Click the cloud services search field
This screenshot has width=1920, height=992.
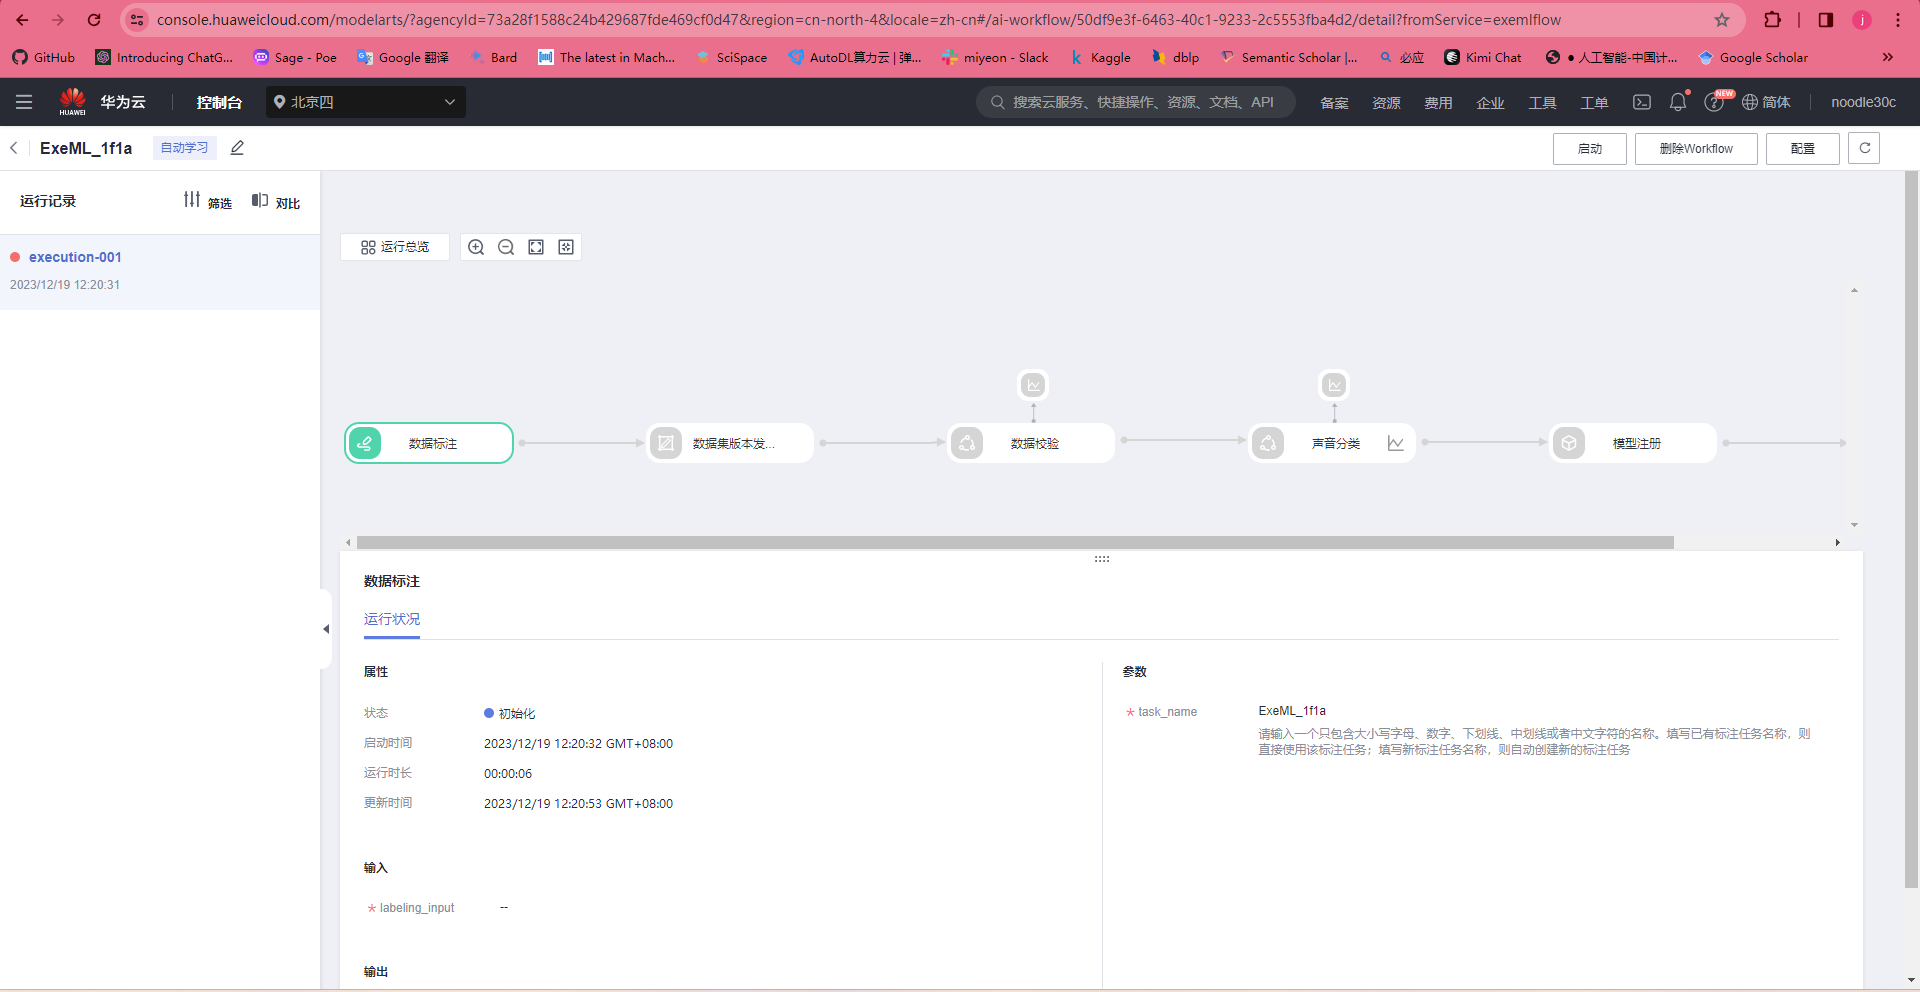point(1136,102)
